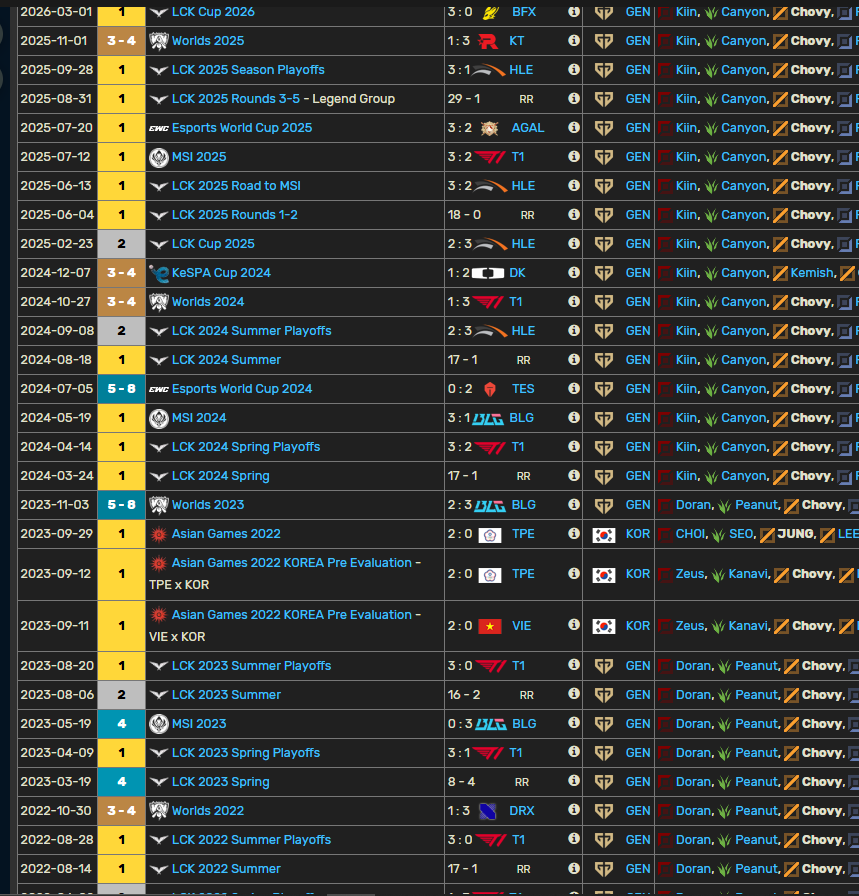Click the info icon in Worlds 2025 row
Image resolution: width=859 pixels, height=896 pixels.
tap(574, 41)
